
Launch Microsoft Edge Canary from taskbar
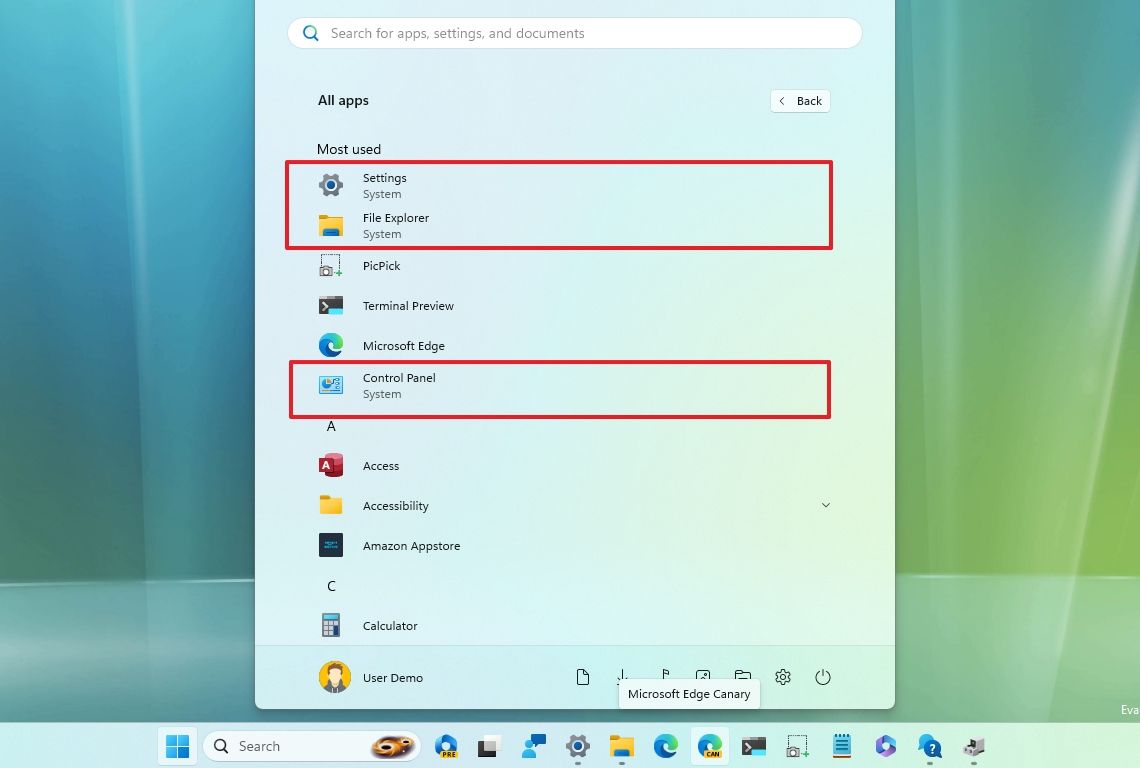click(710, 746)
